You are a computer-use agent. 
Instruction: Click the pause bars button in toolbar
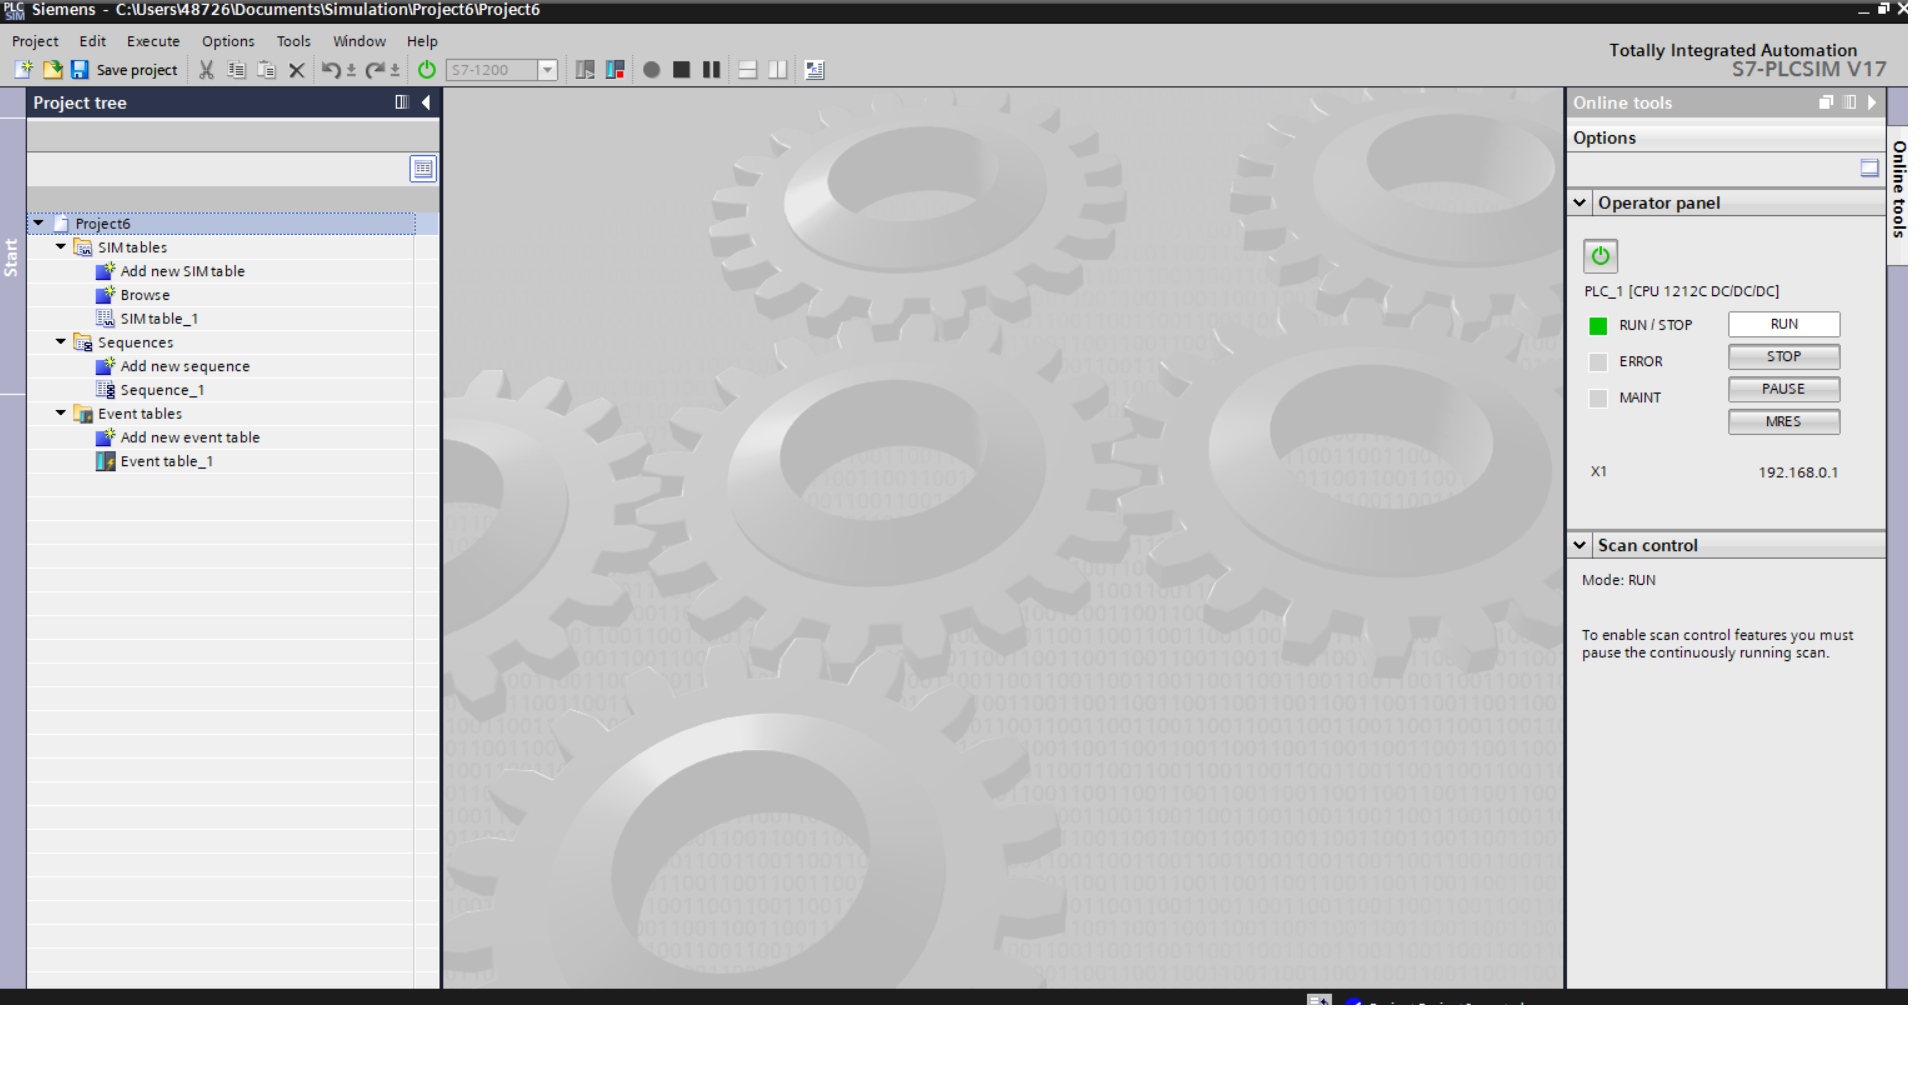pyautogui.click(x=712, y=70)
